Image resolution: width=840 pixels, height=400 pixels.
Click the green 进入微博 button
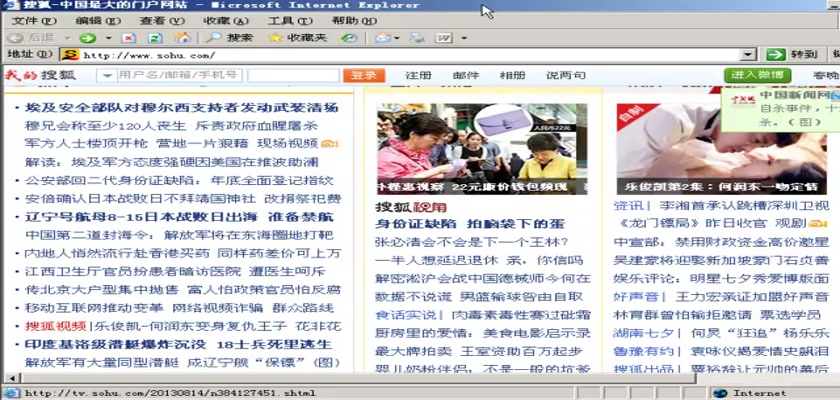757,75
